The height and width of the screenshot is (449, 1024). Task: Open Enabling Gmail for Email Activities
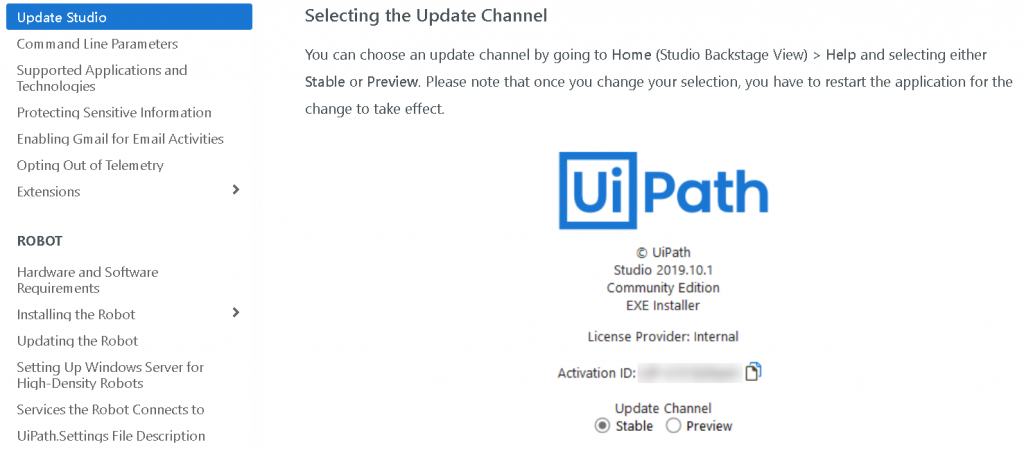point(120,139)
